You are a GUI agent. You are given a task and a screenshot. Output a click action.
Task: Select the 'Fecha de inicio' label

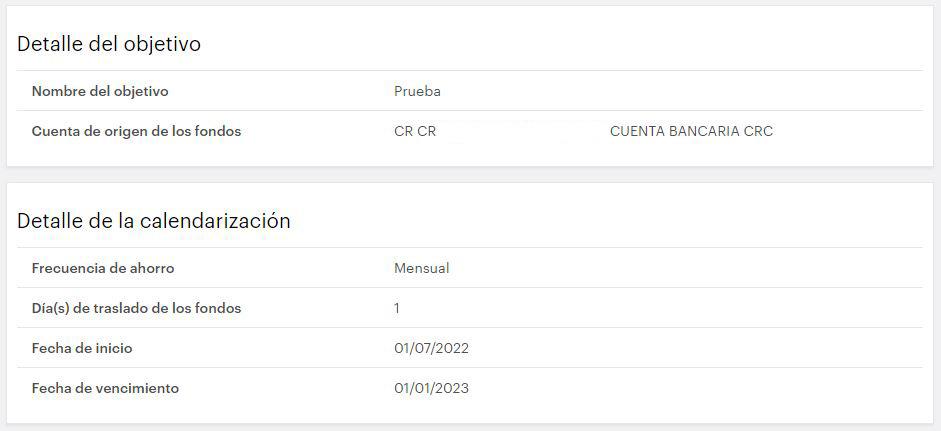[82, 348]
